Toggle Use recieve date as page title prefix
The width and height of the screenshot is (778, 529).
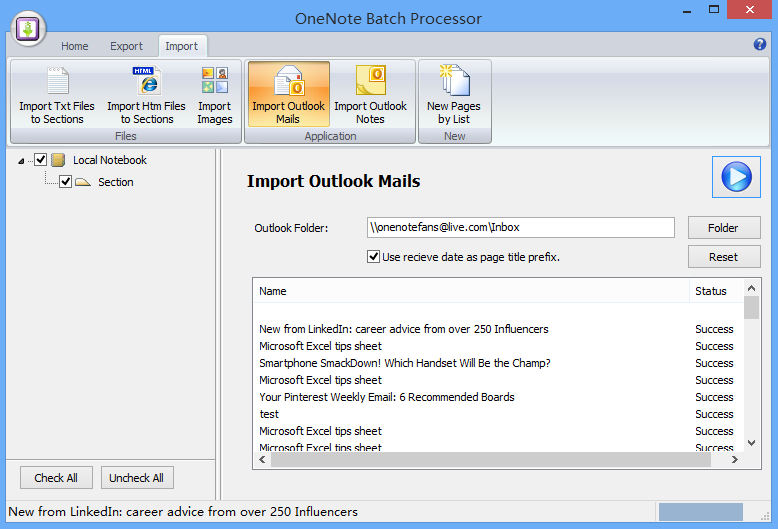[x=373, y=257]
